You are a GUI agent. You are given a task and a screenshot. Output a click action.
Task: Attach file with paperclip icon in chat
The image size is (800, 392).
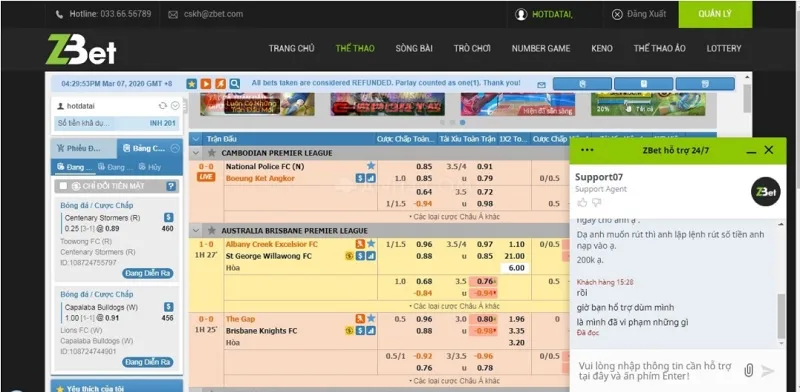click(748, 371)
